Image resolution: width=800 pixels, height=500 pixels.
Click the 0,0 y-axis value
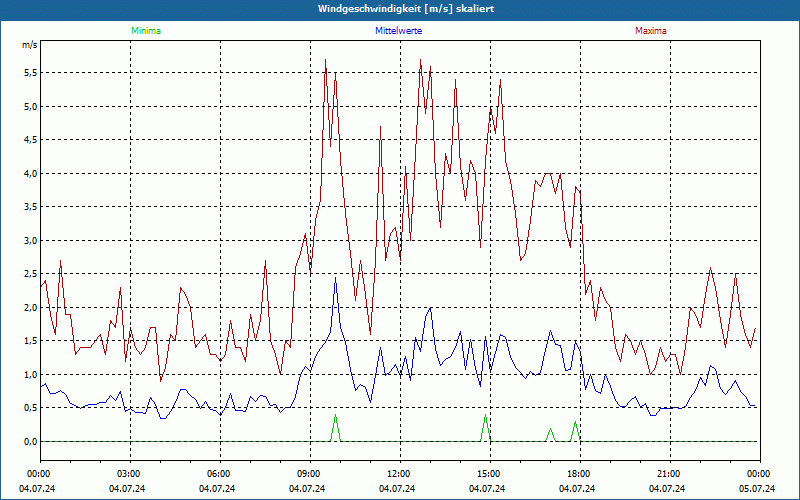pyautogui.click(x=31, y=441)
